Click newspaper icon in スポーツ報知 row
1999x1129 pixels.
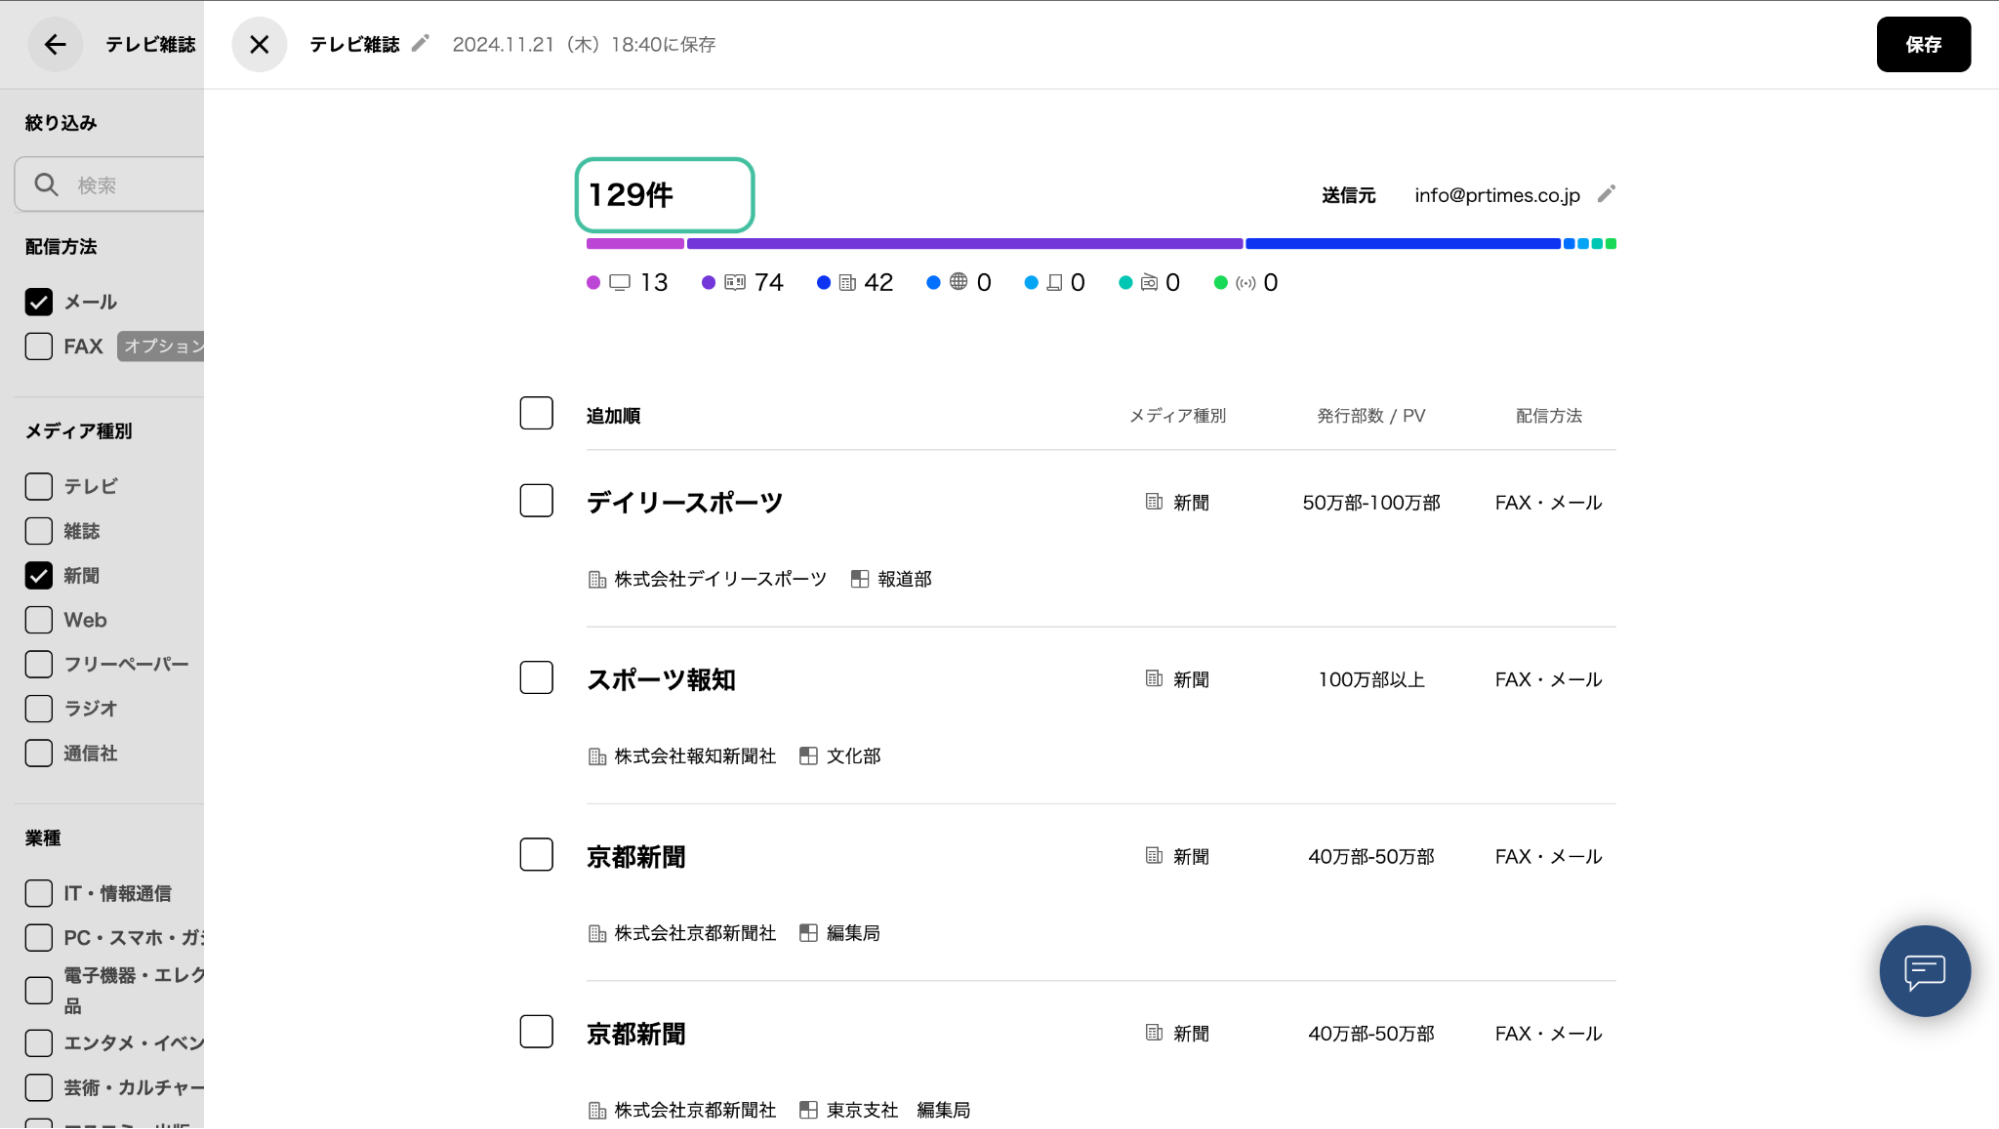(x=1154, y=679)
